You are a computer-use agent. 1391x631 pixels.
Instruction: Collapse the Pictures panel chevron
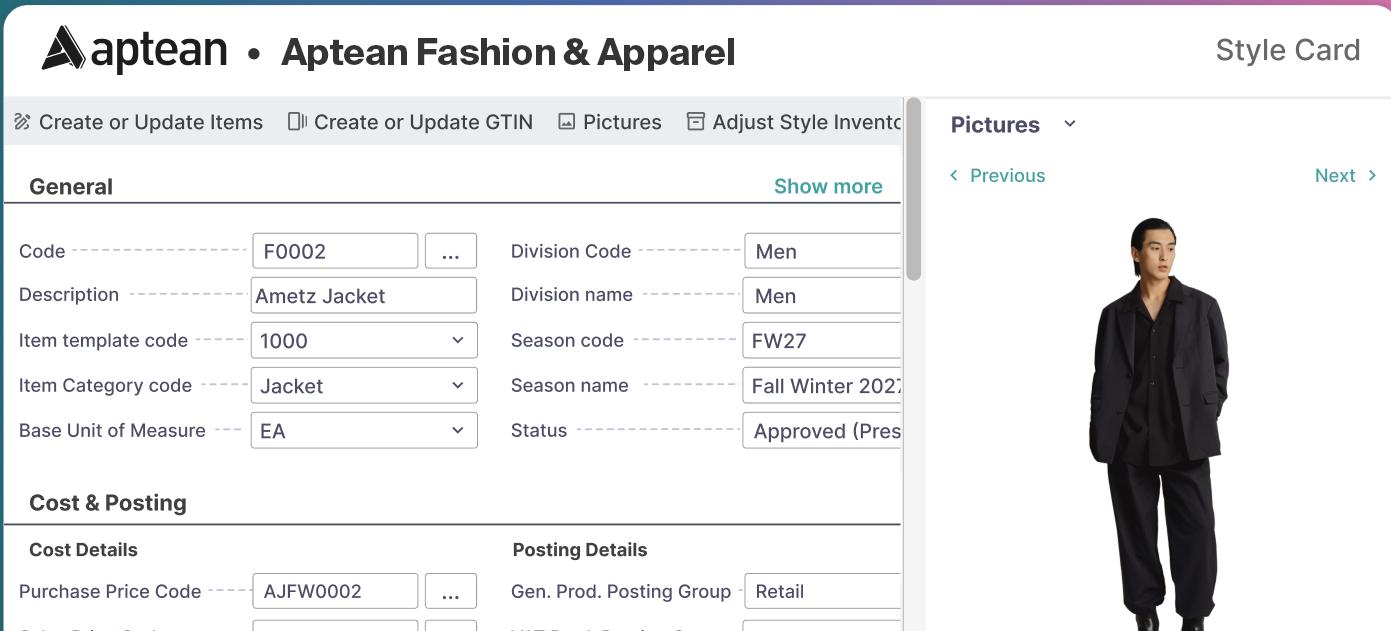point(1070,124)
